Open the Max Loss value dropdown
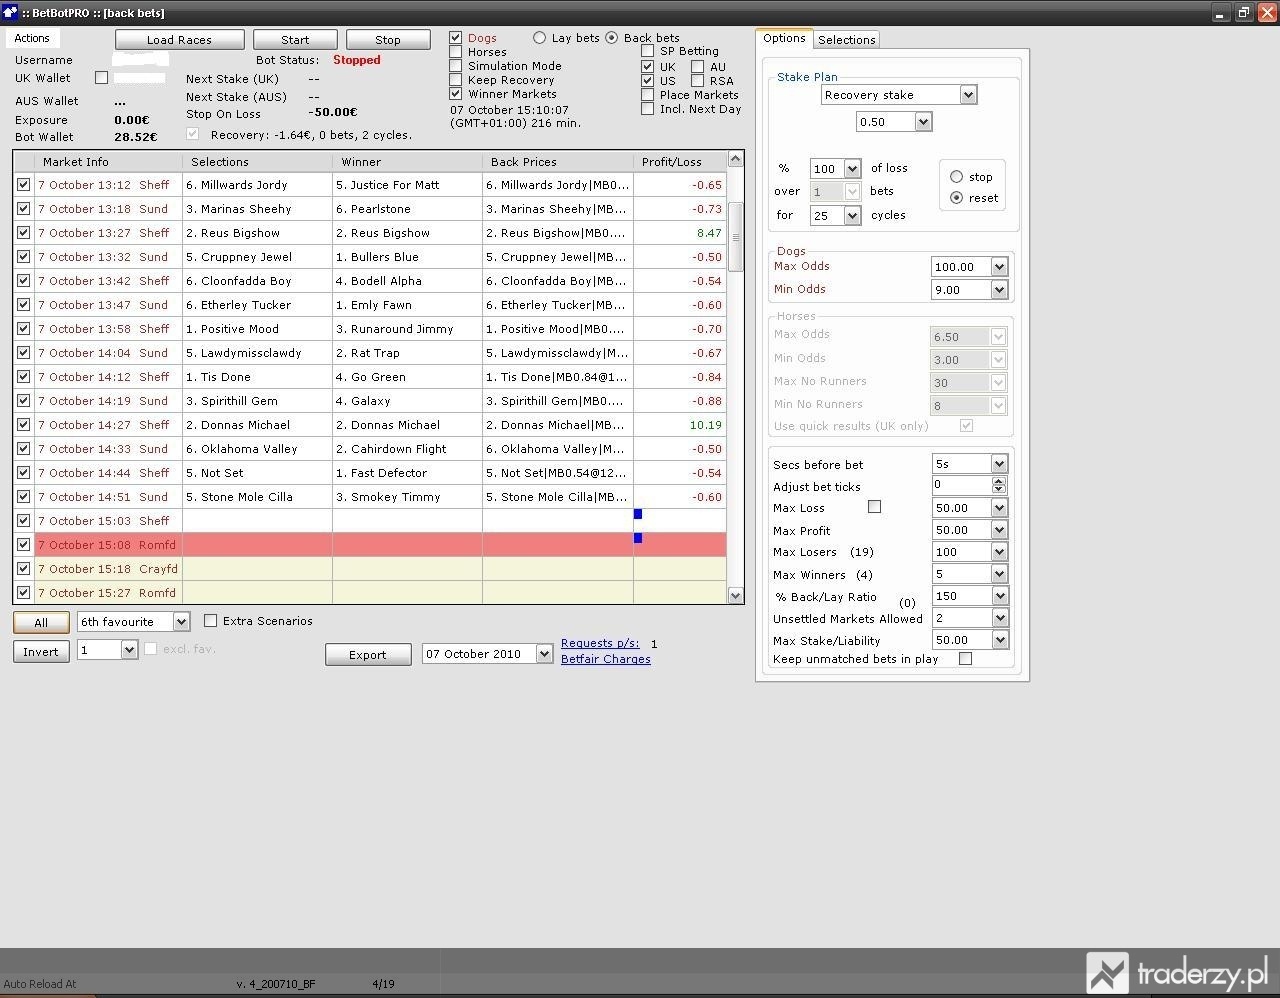This screenshot has height=998, width=1280. (998, 507)
